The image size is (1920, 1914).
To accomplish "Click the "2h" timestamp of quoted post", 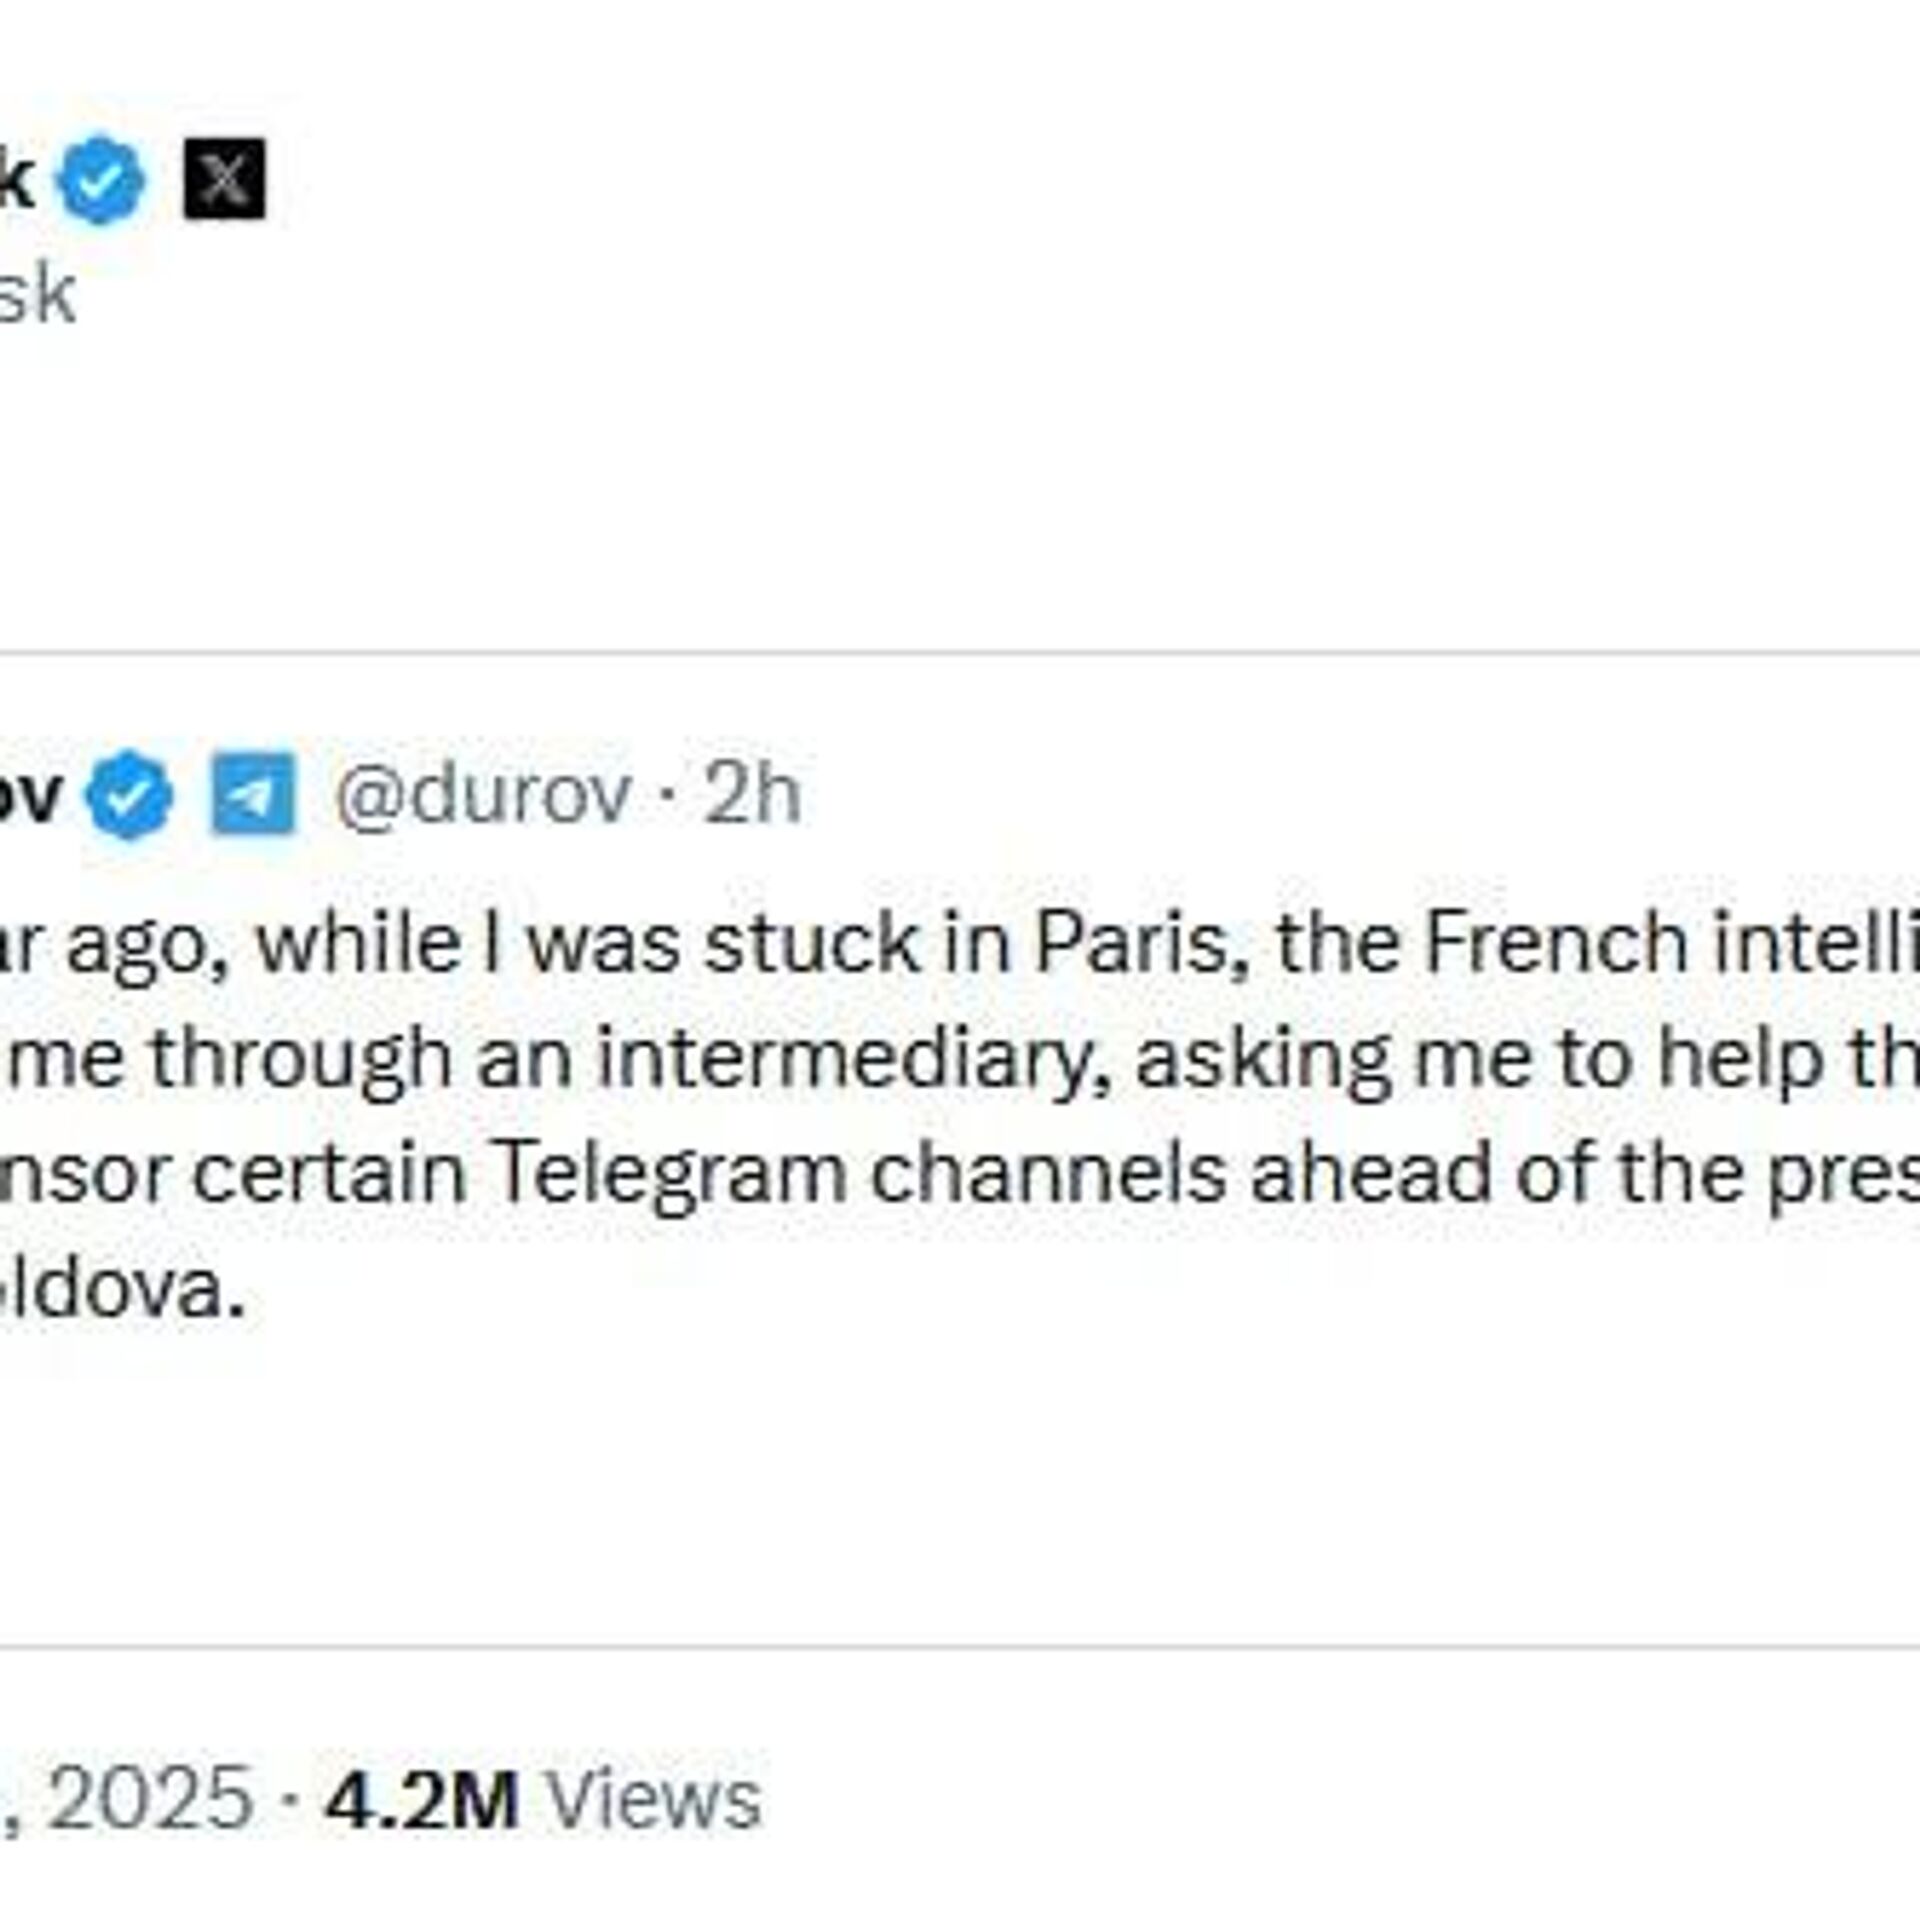I will click(751, 795).
